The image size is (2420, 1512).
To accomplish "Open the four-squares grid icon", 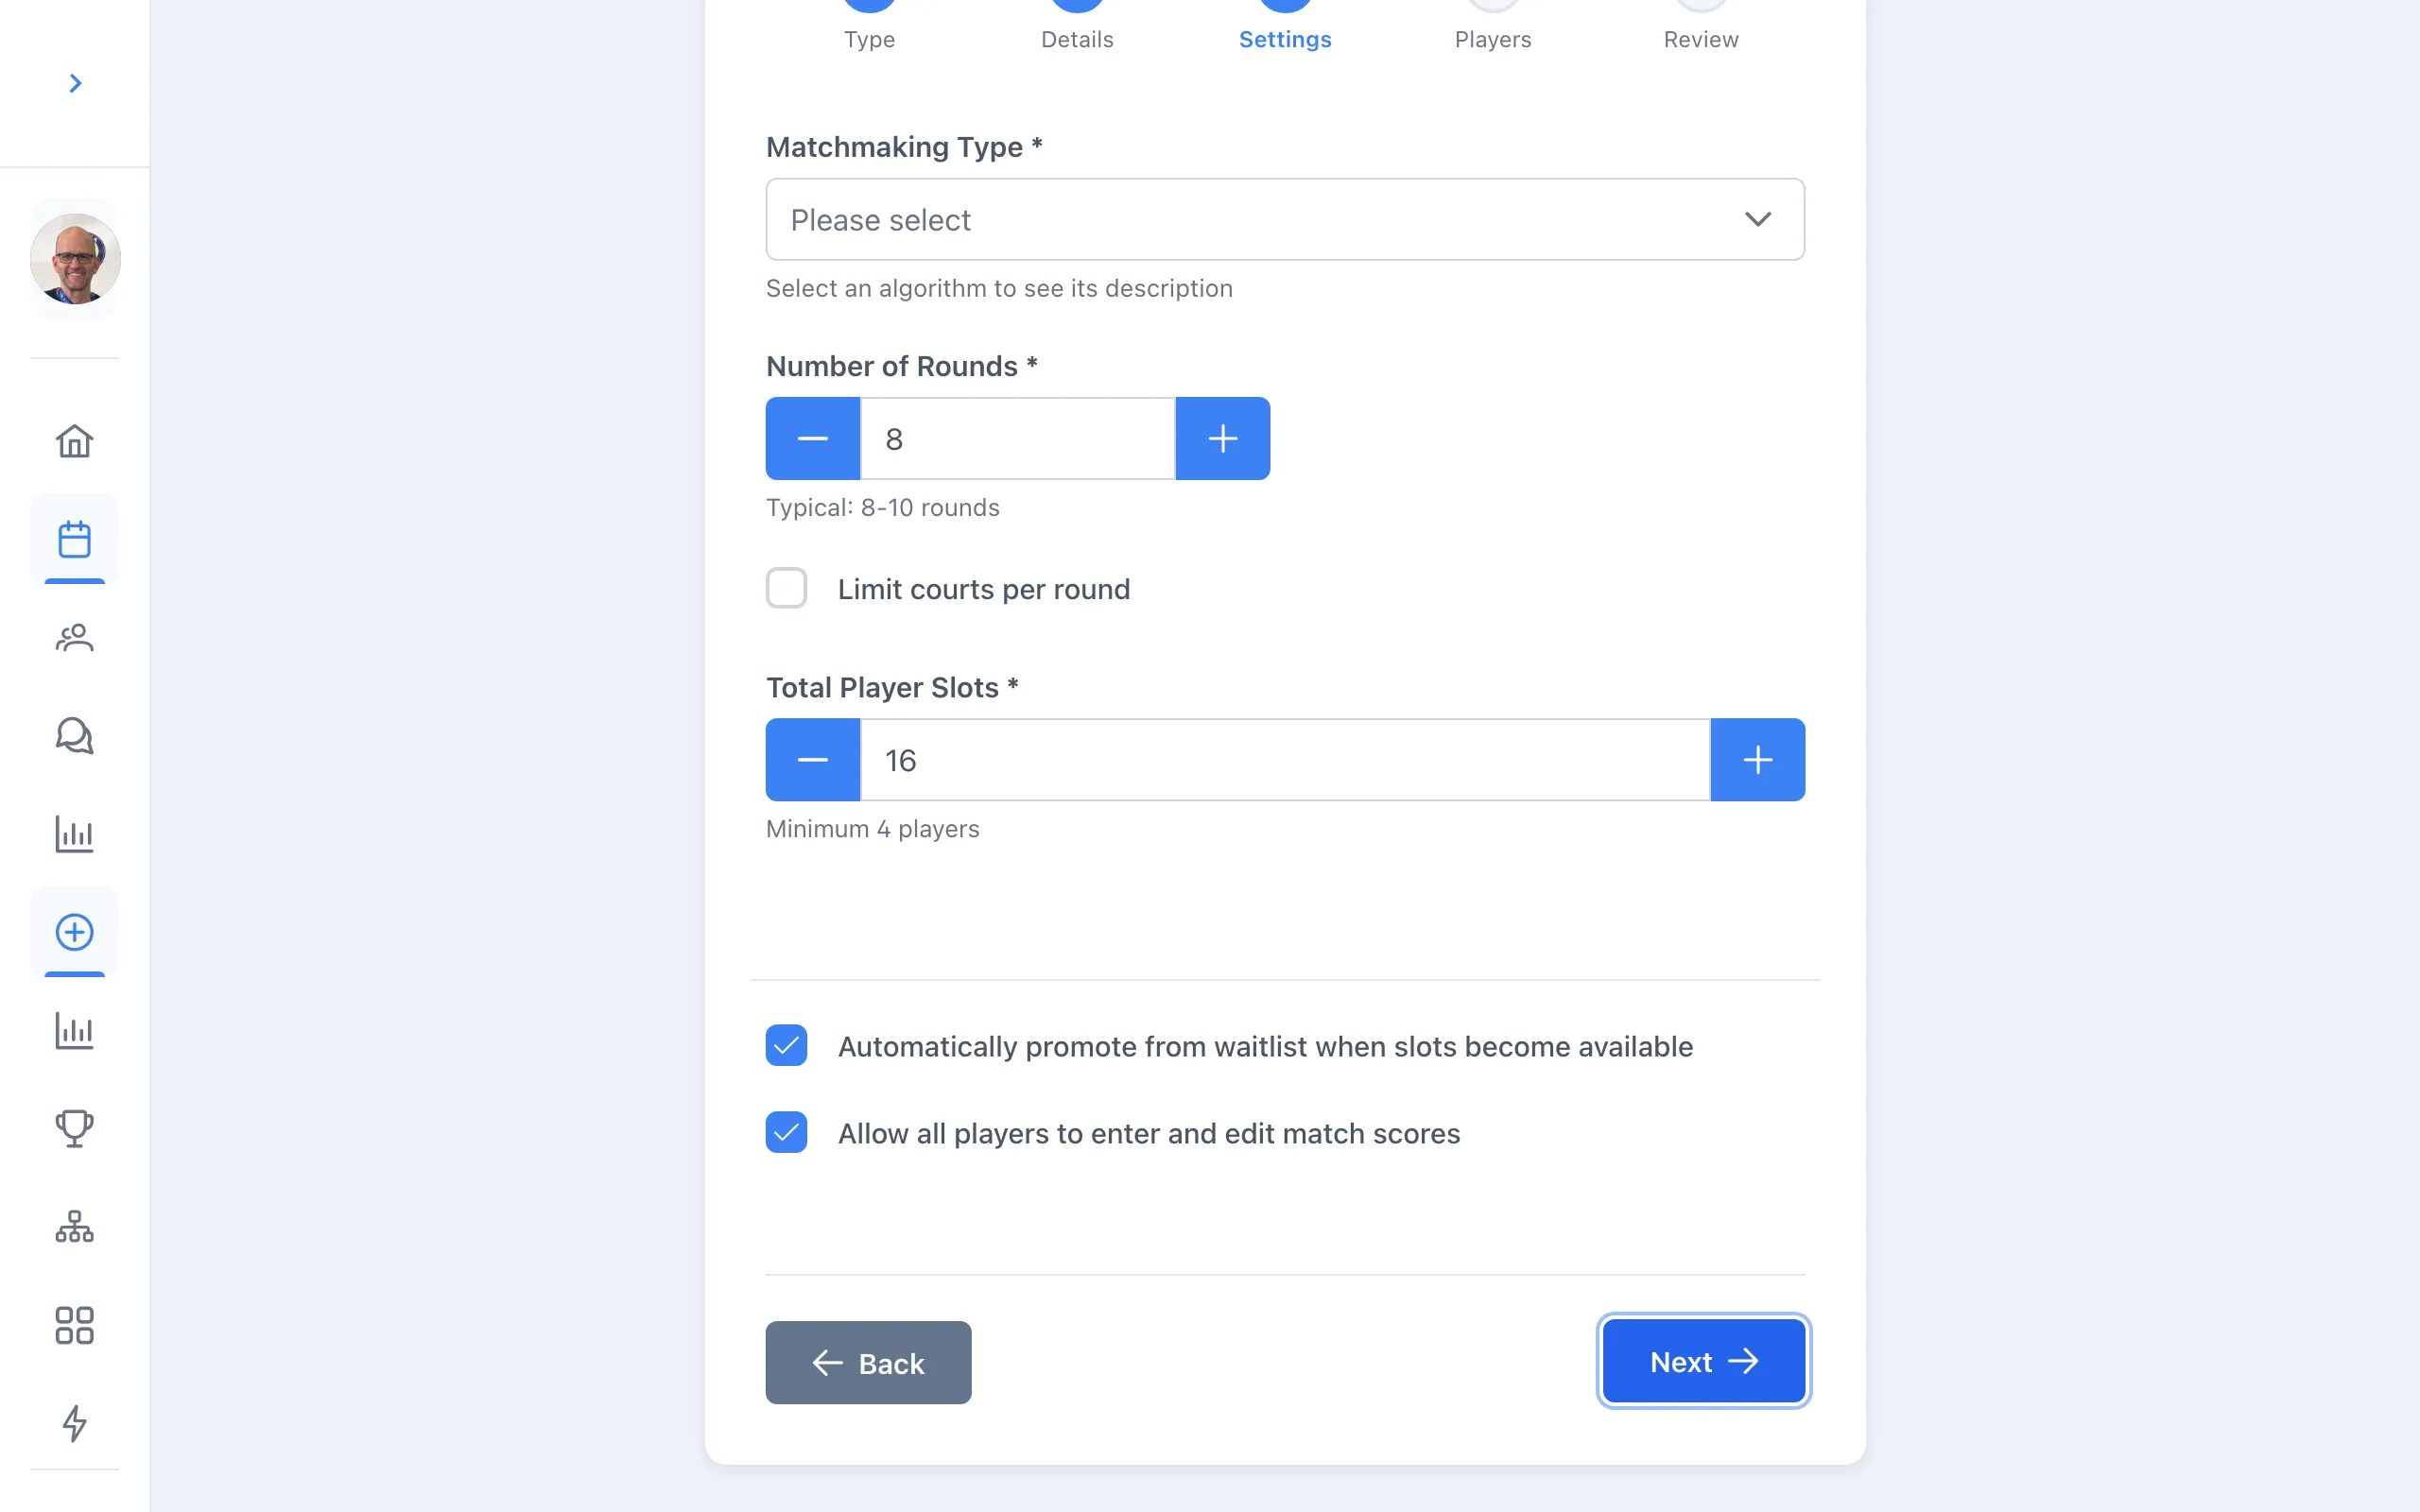I will point(74,1325).
